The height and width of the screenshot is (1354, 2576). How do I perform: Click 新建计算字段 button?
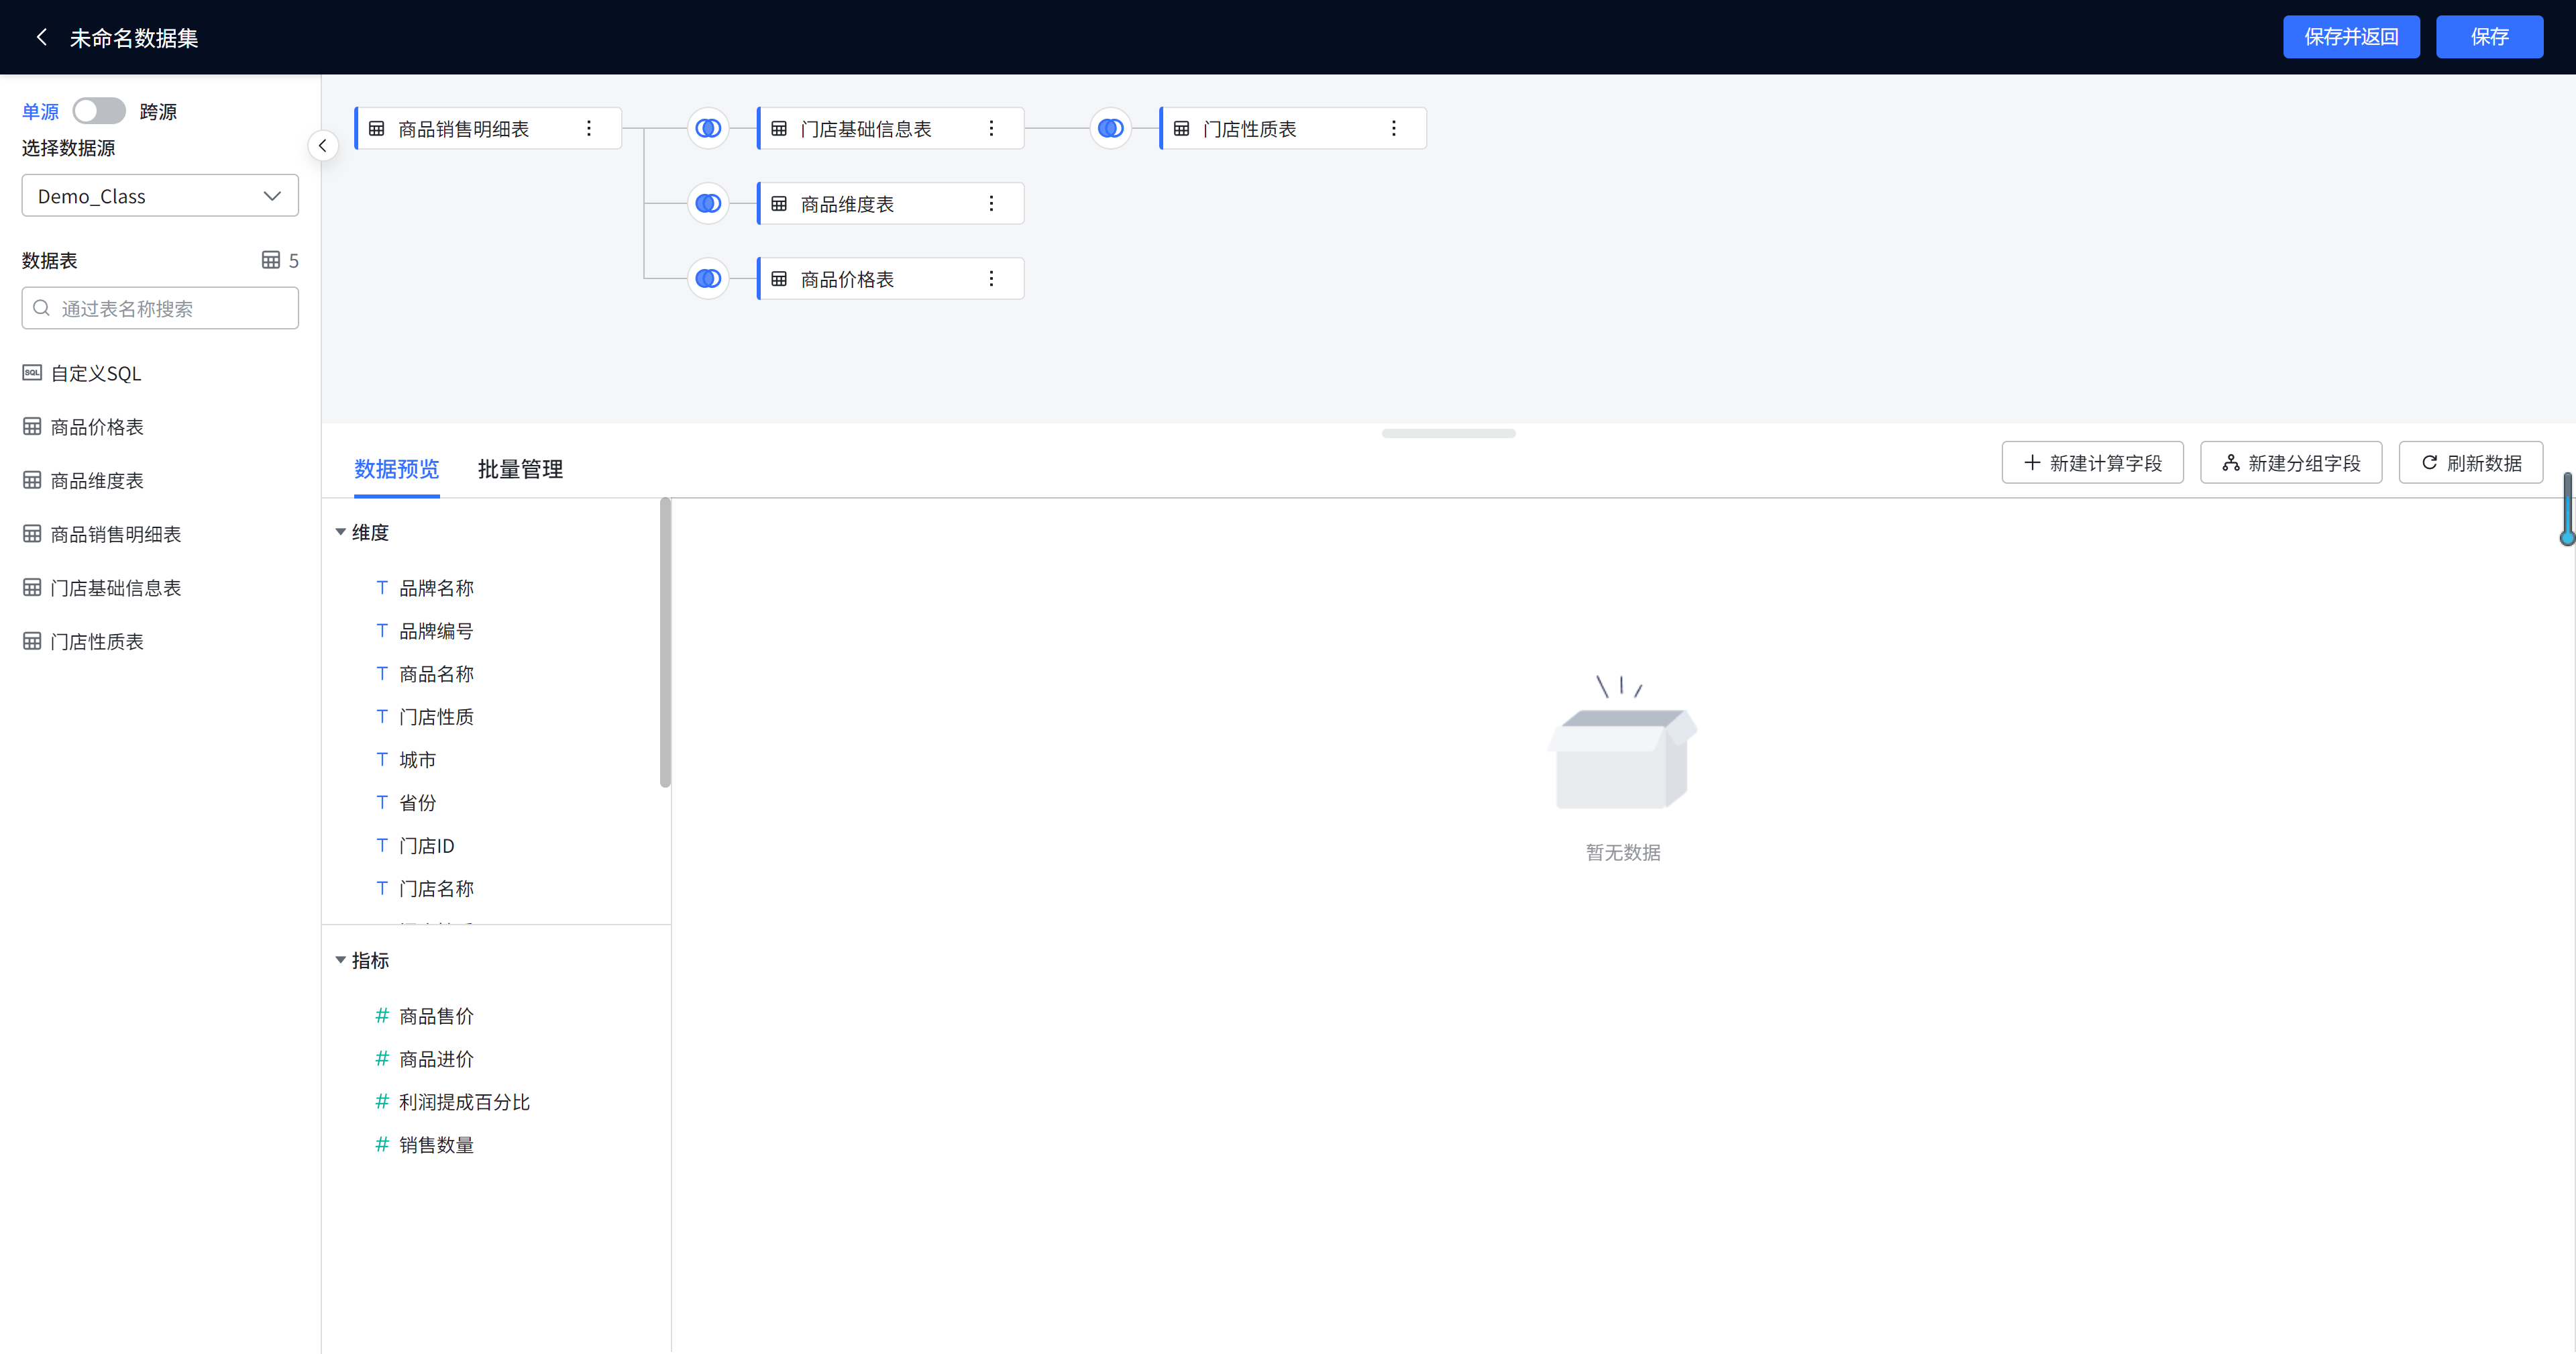click(x=2092, y=463)
